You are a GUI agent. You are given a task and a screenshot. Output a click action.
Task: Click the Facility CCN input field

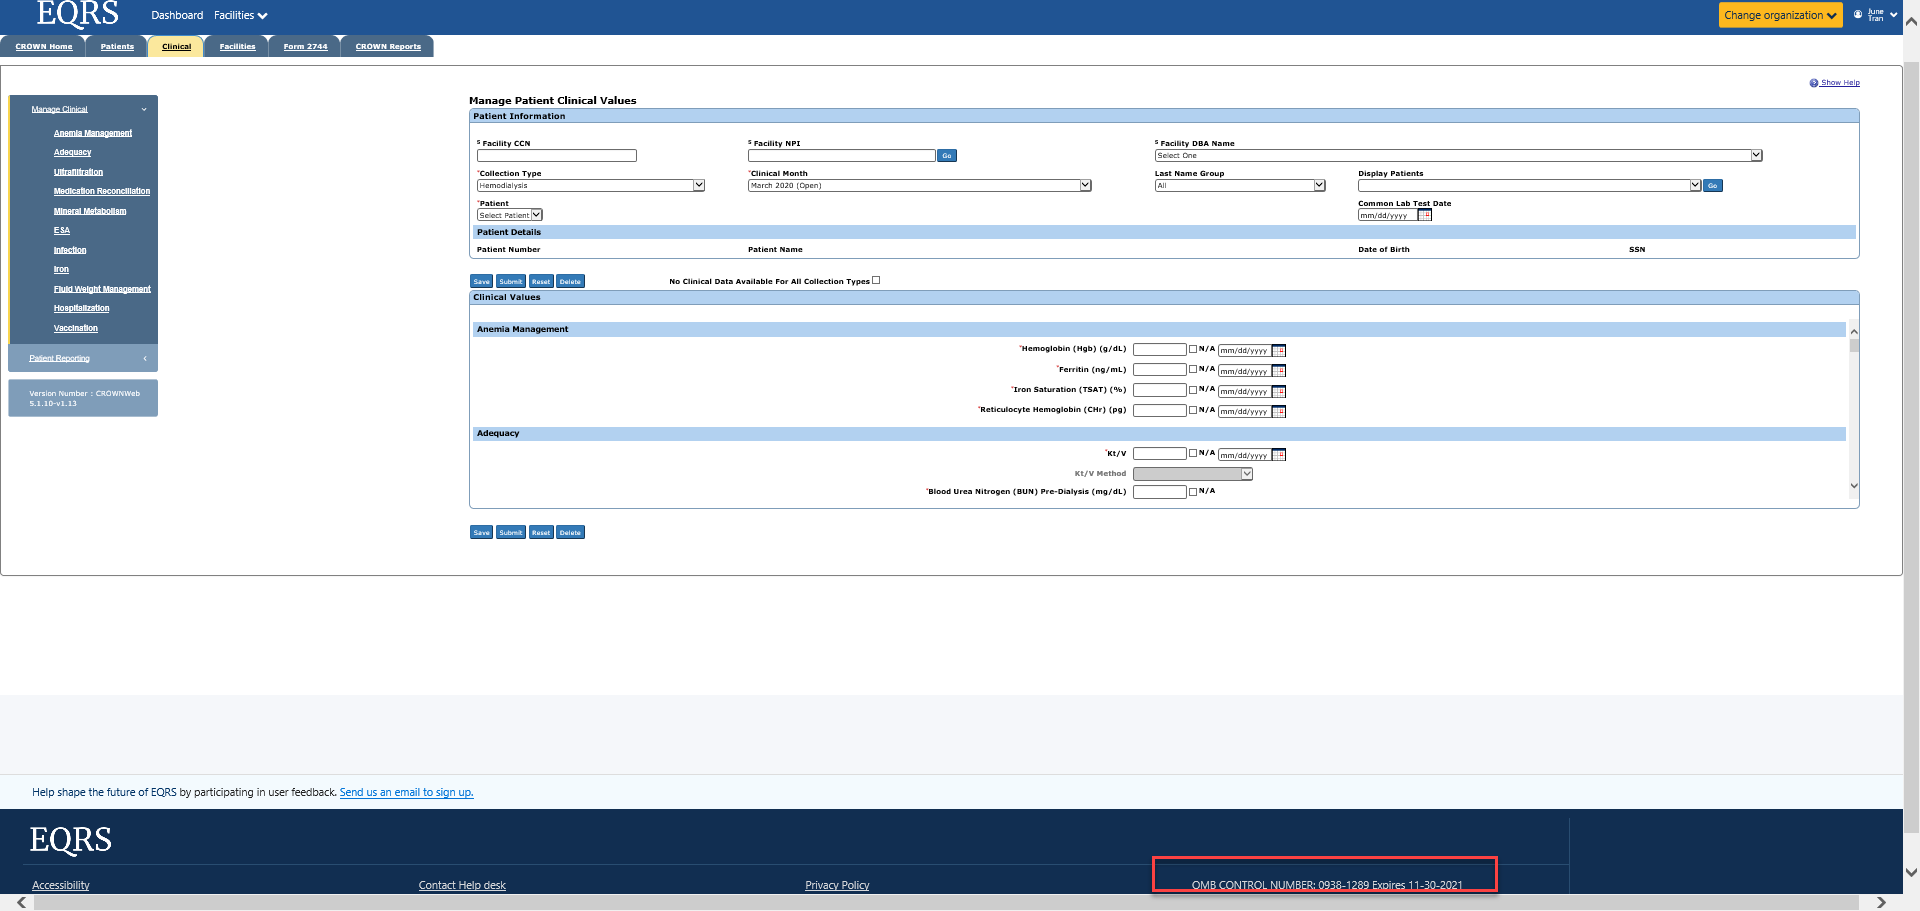tap(556, 156)
